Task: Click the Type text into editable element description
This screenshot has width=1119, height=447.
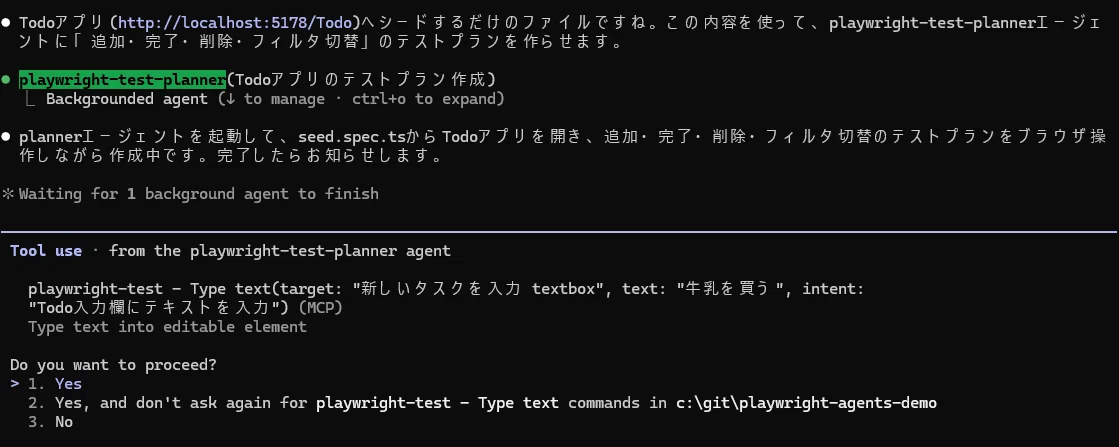Action: [x=167, y=327]
